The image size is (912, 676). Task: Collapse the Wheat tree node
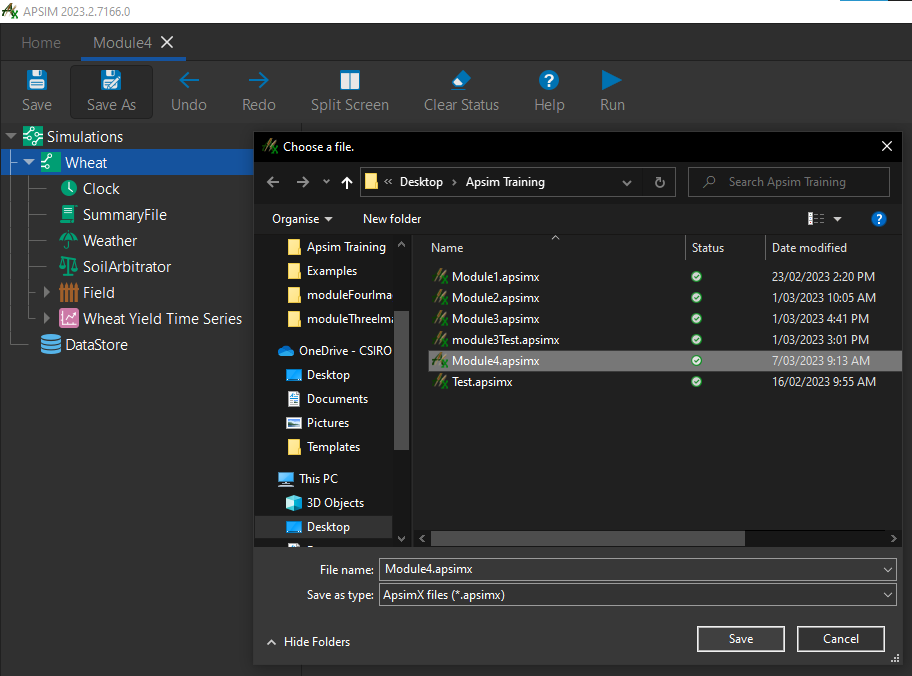click(x=29, y=162)
